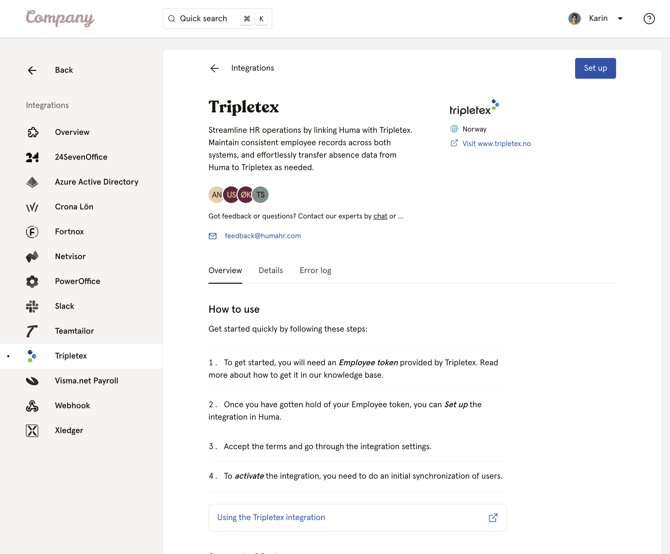Click the 24SevenOffice icon

point(32,157)
